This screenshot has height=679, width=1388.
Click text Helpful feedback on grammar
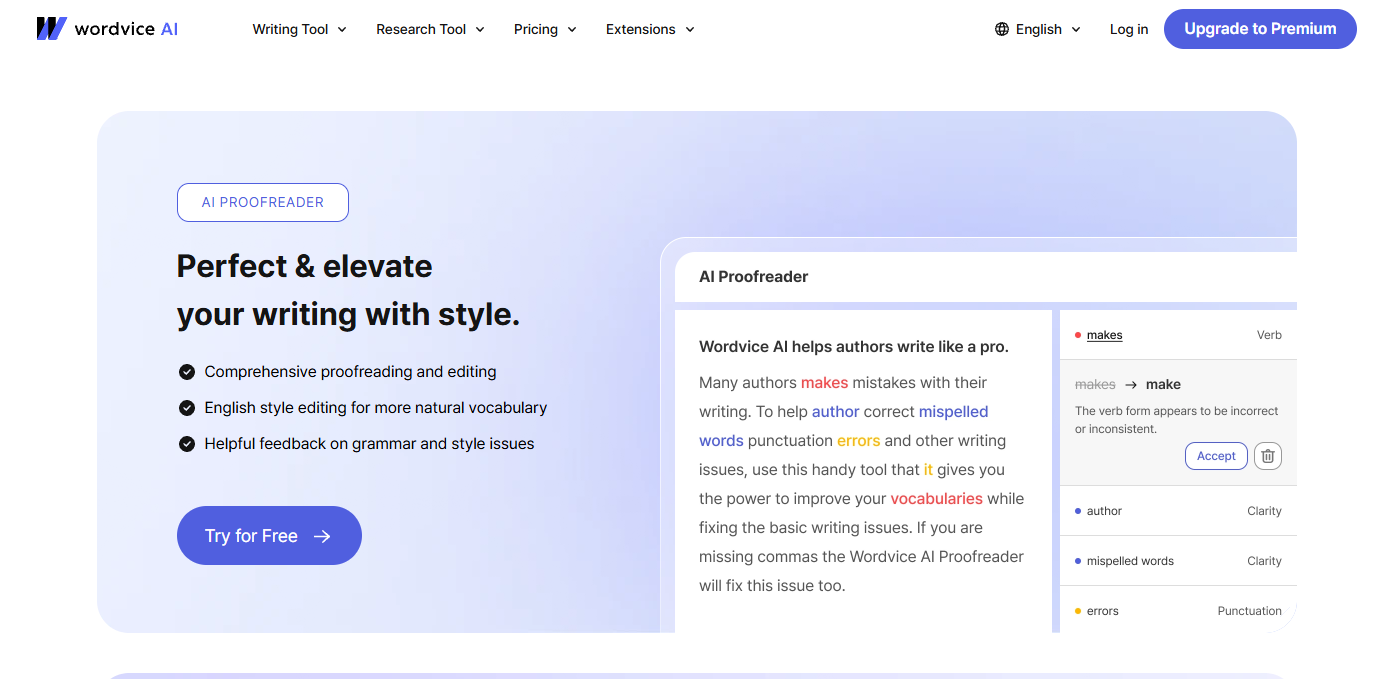pos(369,444)
